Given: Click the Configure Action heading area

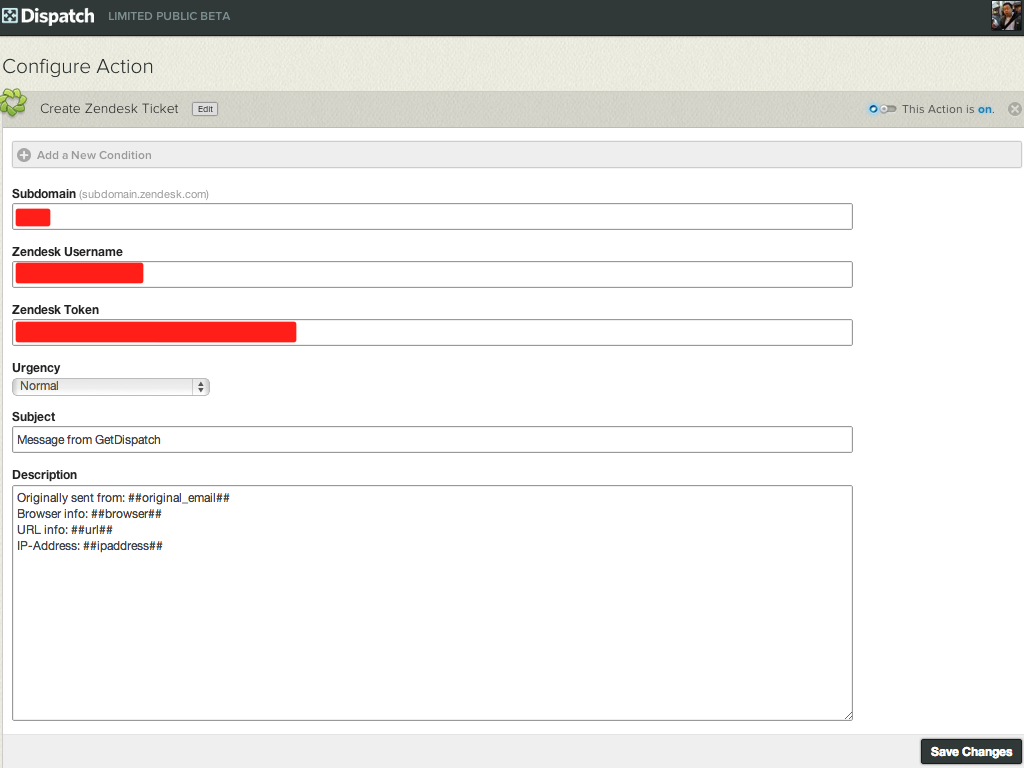Looking at the screenshot, I should [78, 66].
